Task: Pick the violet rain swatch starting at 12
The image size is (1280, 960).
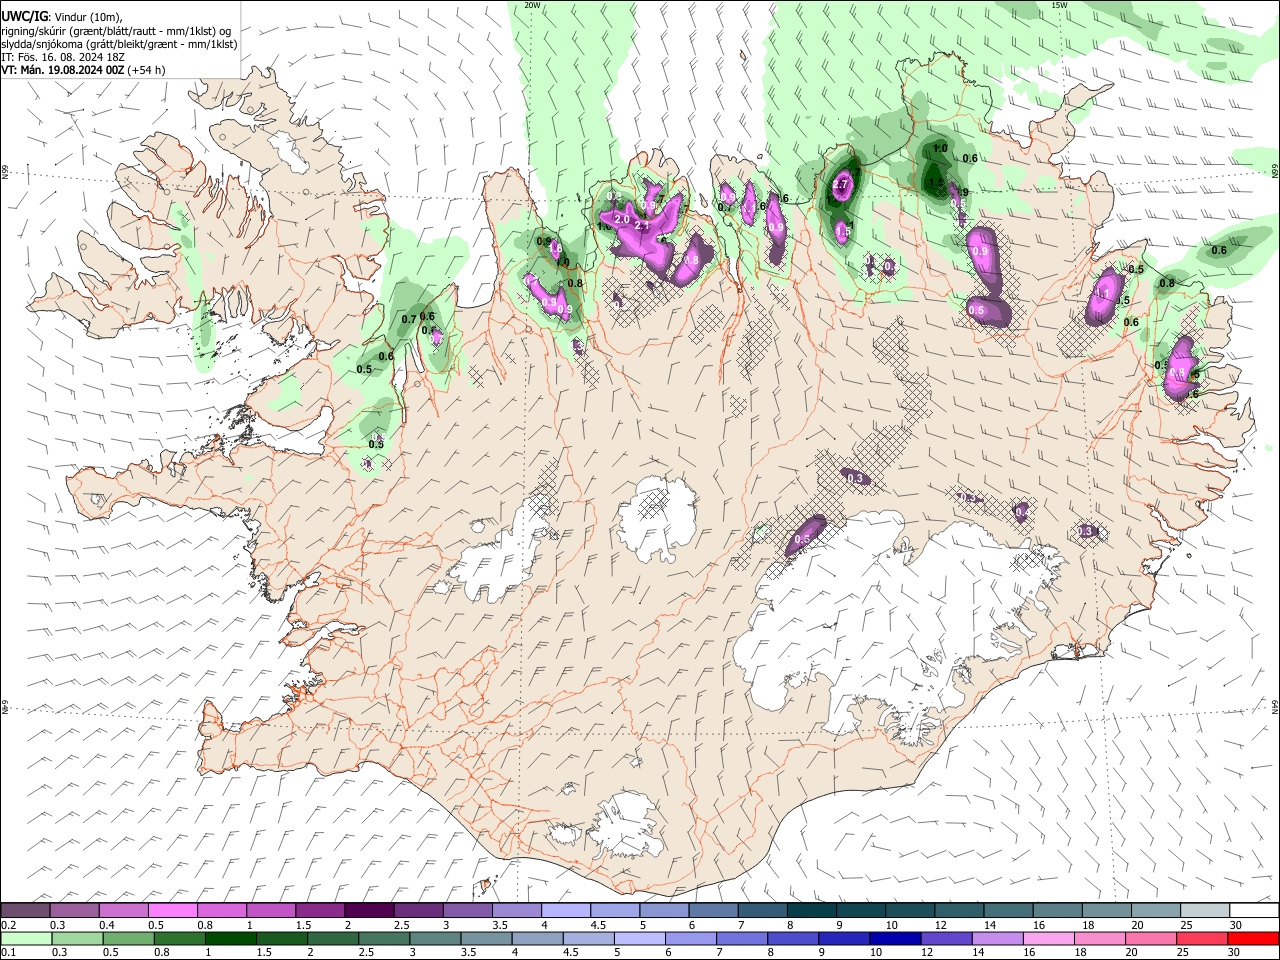Action: [945, 938]
